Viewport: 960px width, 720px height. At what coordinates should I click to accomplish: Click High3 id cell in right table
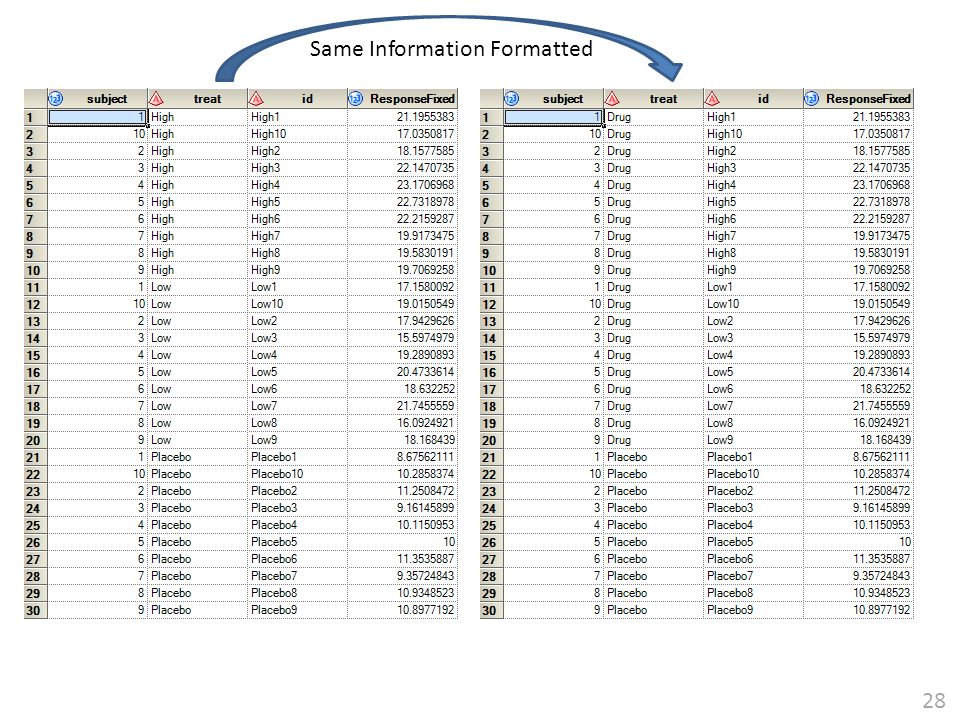click(753, 168)
